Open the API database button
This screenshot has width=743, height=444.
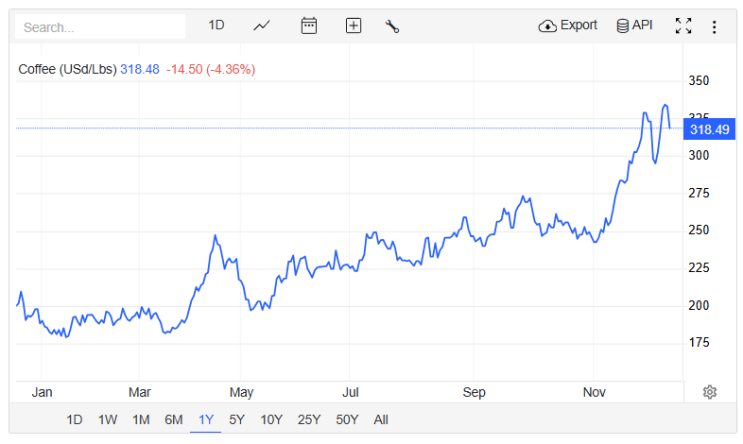click(634, 25)
